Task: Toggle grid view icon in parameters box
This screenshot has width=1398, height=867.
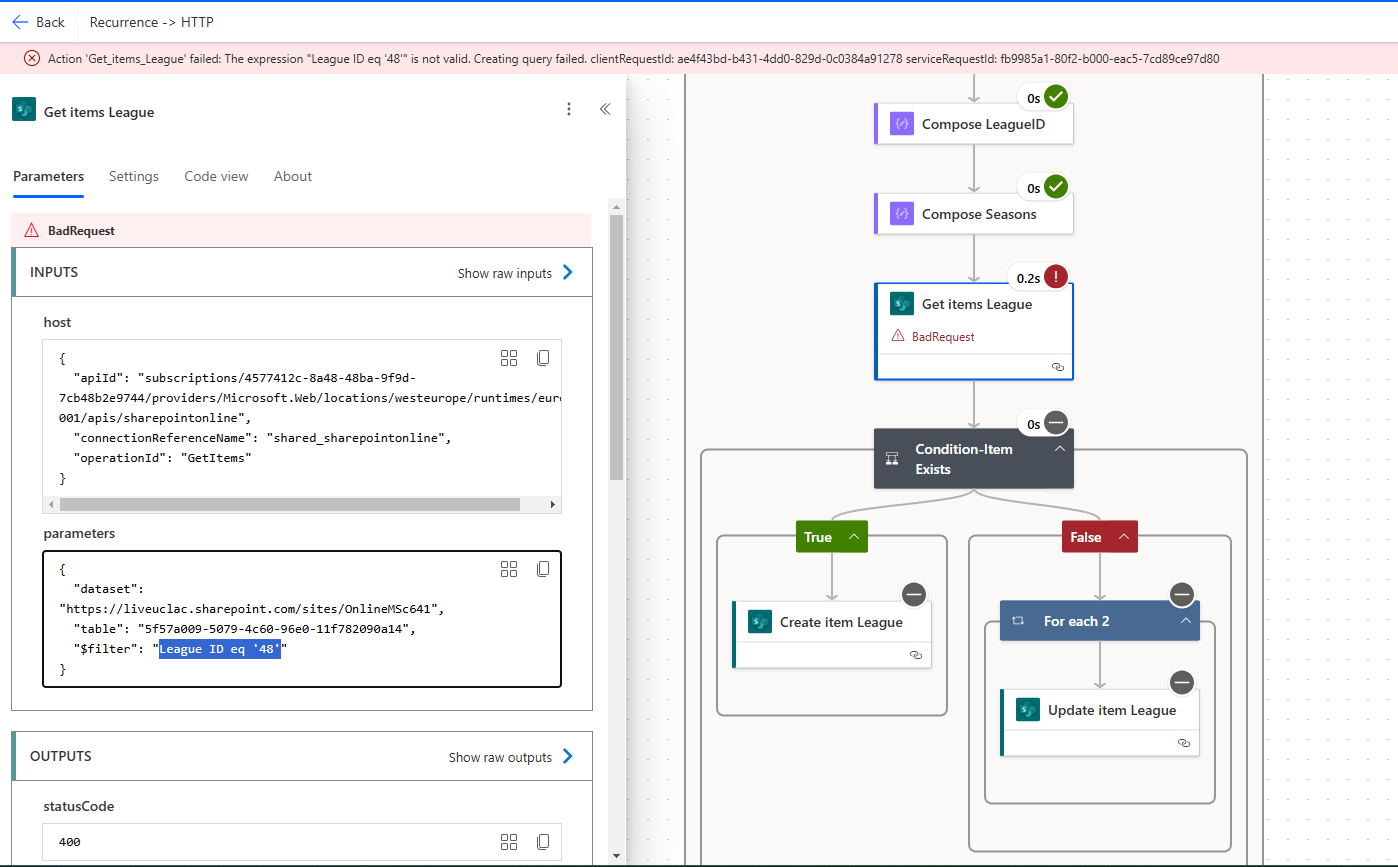Action: coord(509,569)
